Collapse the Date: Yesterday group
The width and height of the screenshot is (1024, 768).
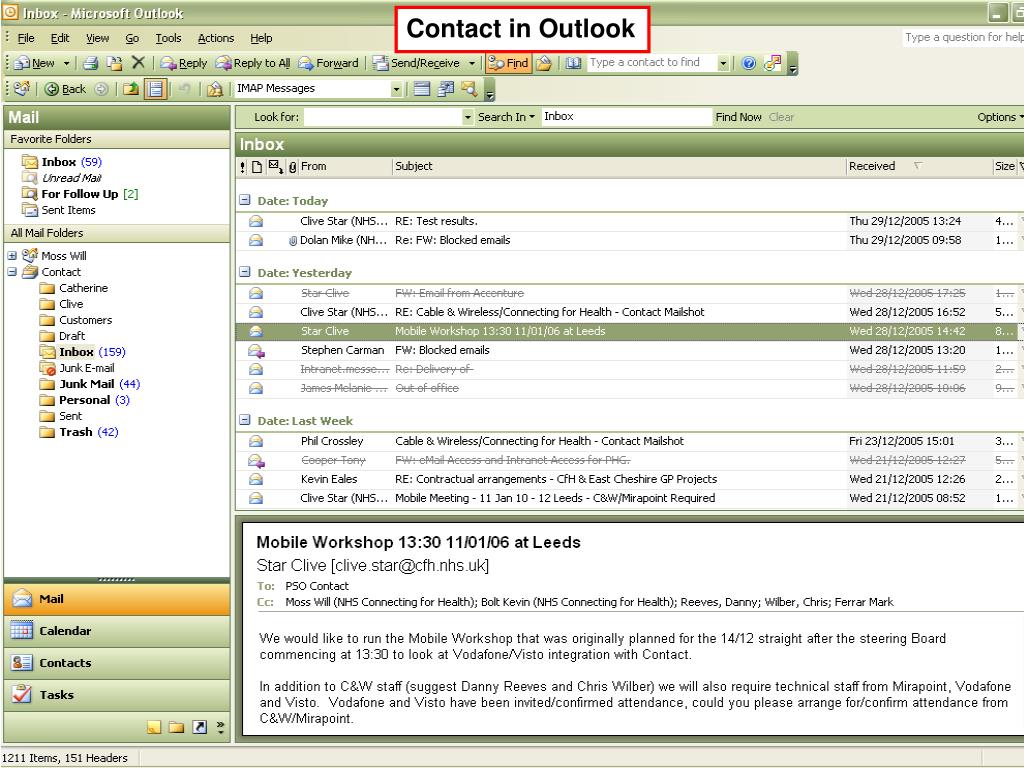coord(245,272)
